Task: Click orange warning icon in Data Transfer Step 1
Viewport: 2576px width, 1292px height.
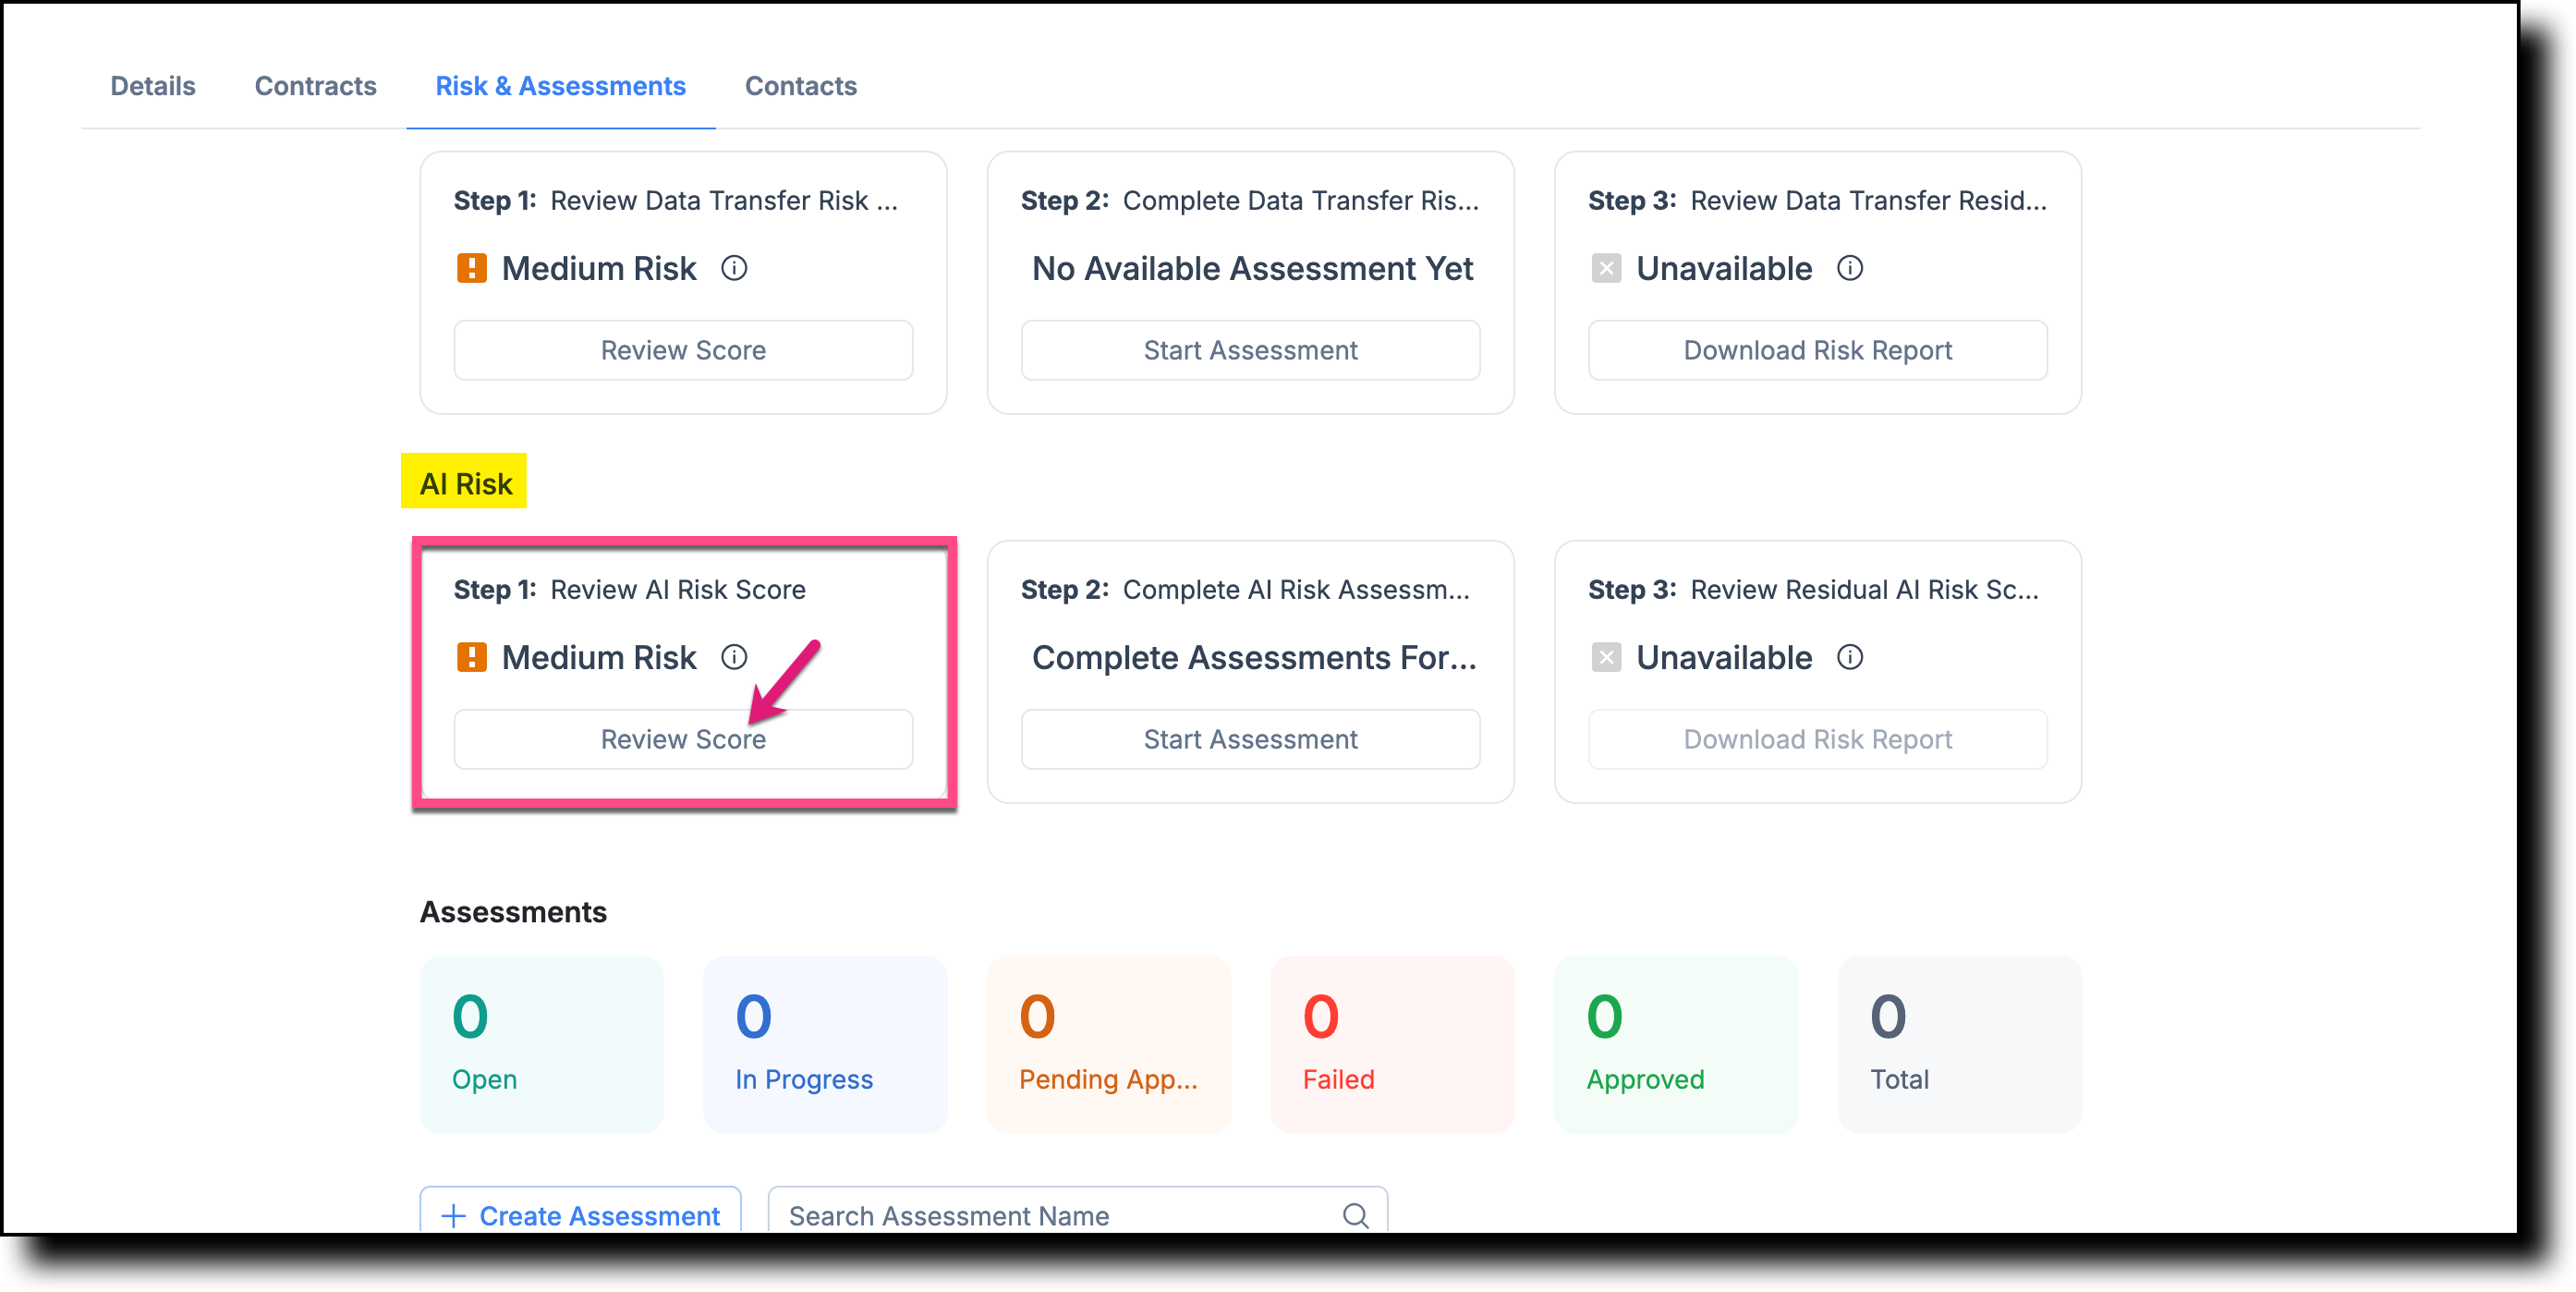Action: pos(471,268)
